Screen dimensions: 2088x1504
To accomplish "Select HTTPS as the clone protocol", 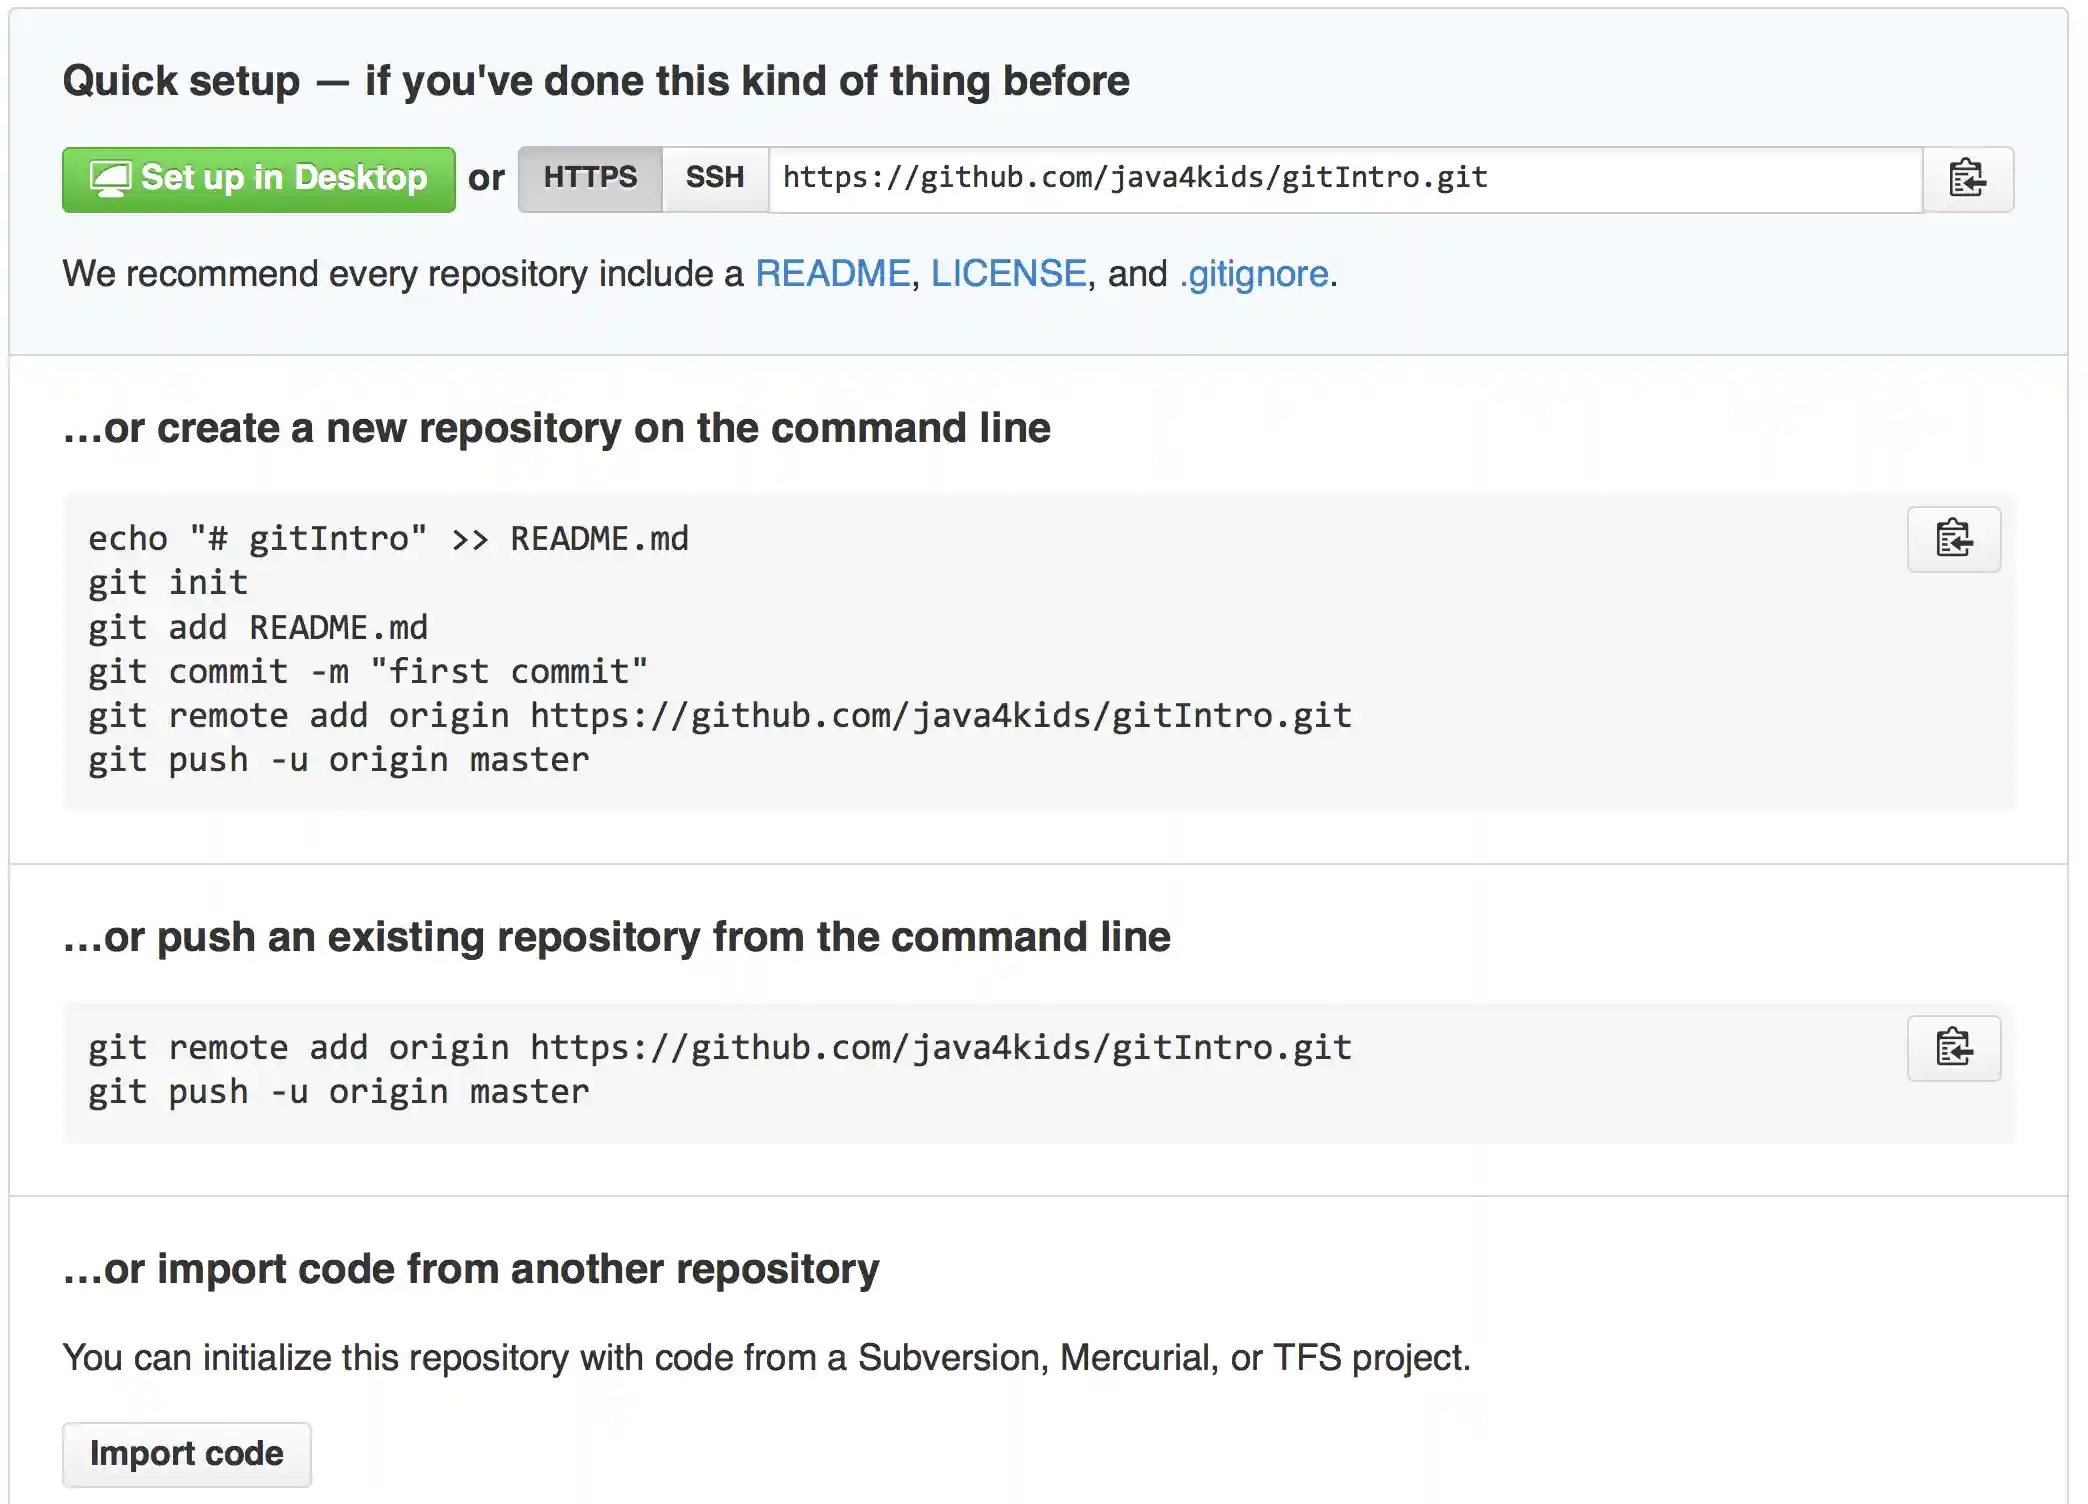I will 589,177.
